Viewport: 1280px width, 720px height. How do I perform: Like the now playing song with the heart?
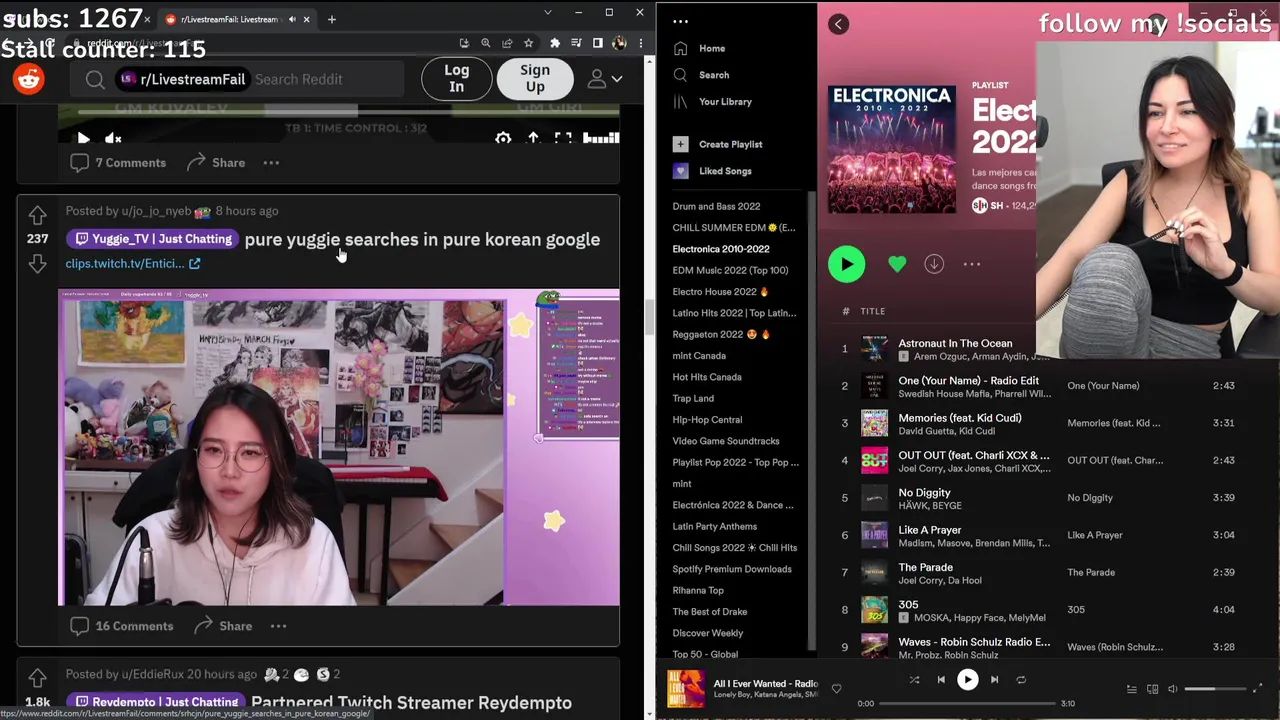(836, 688)
